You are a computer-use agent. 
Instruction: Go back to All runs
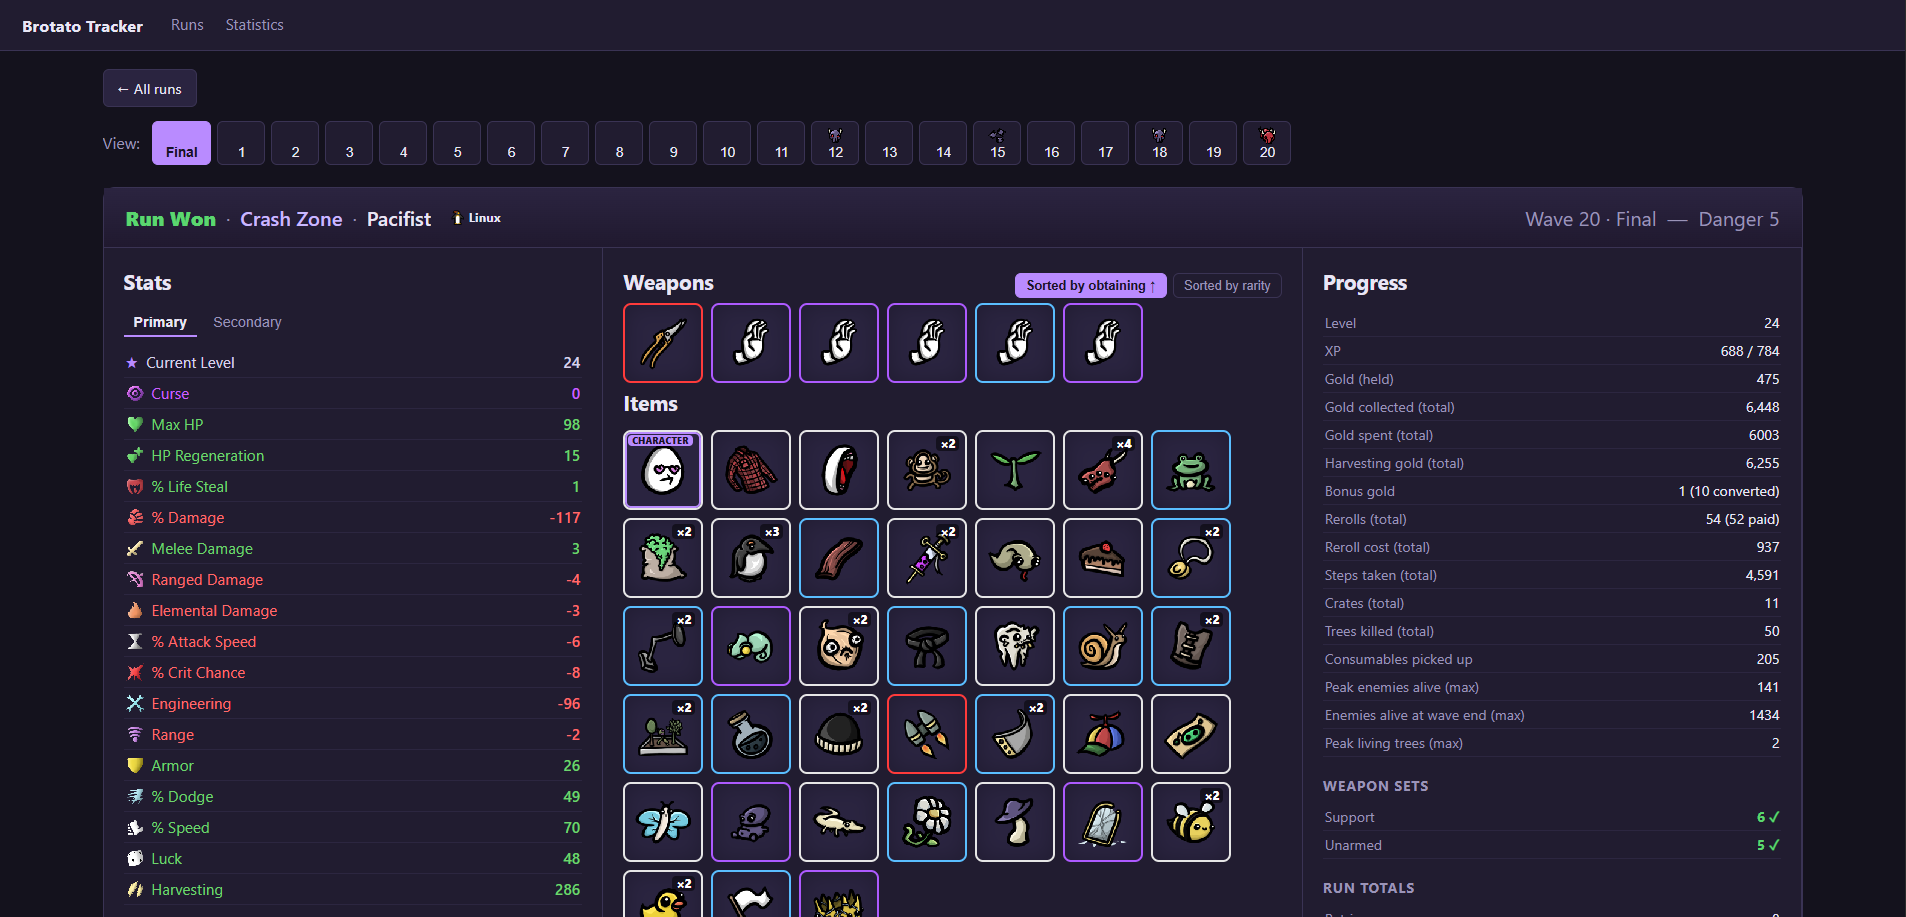(x=150, y=88)
